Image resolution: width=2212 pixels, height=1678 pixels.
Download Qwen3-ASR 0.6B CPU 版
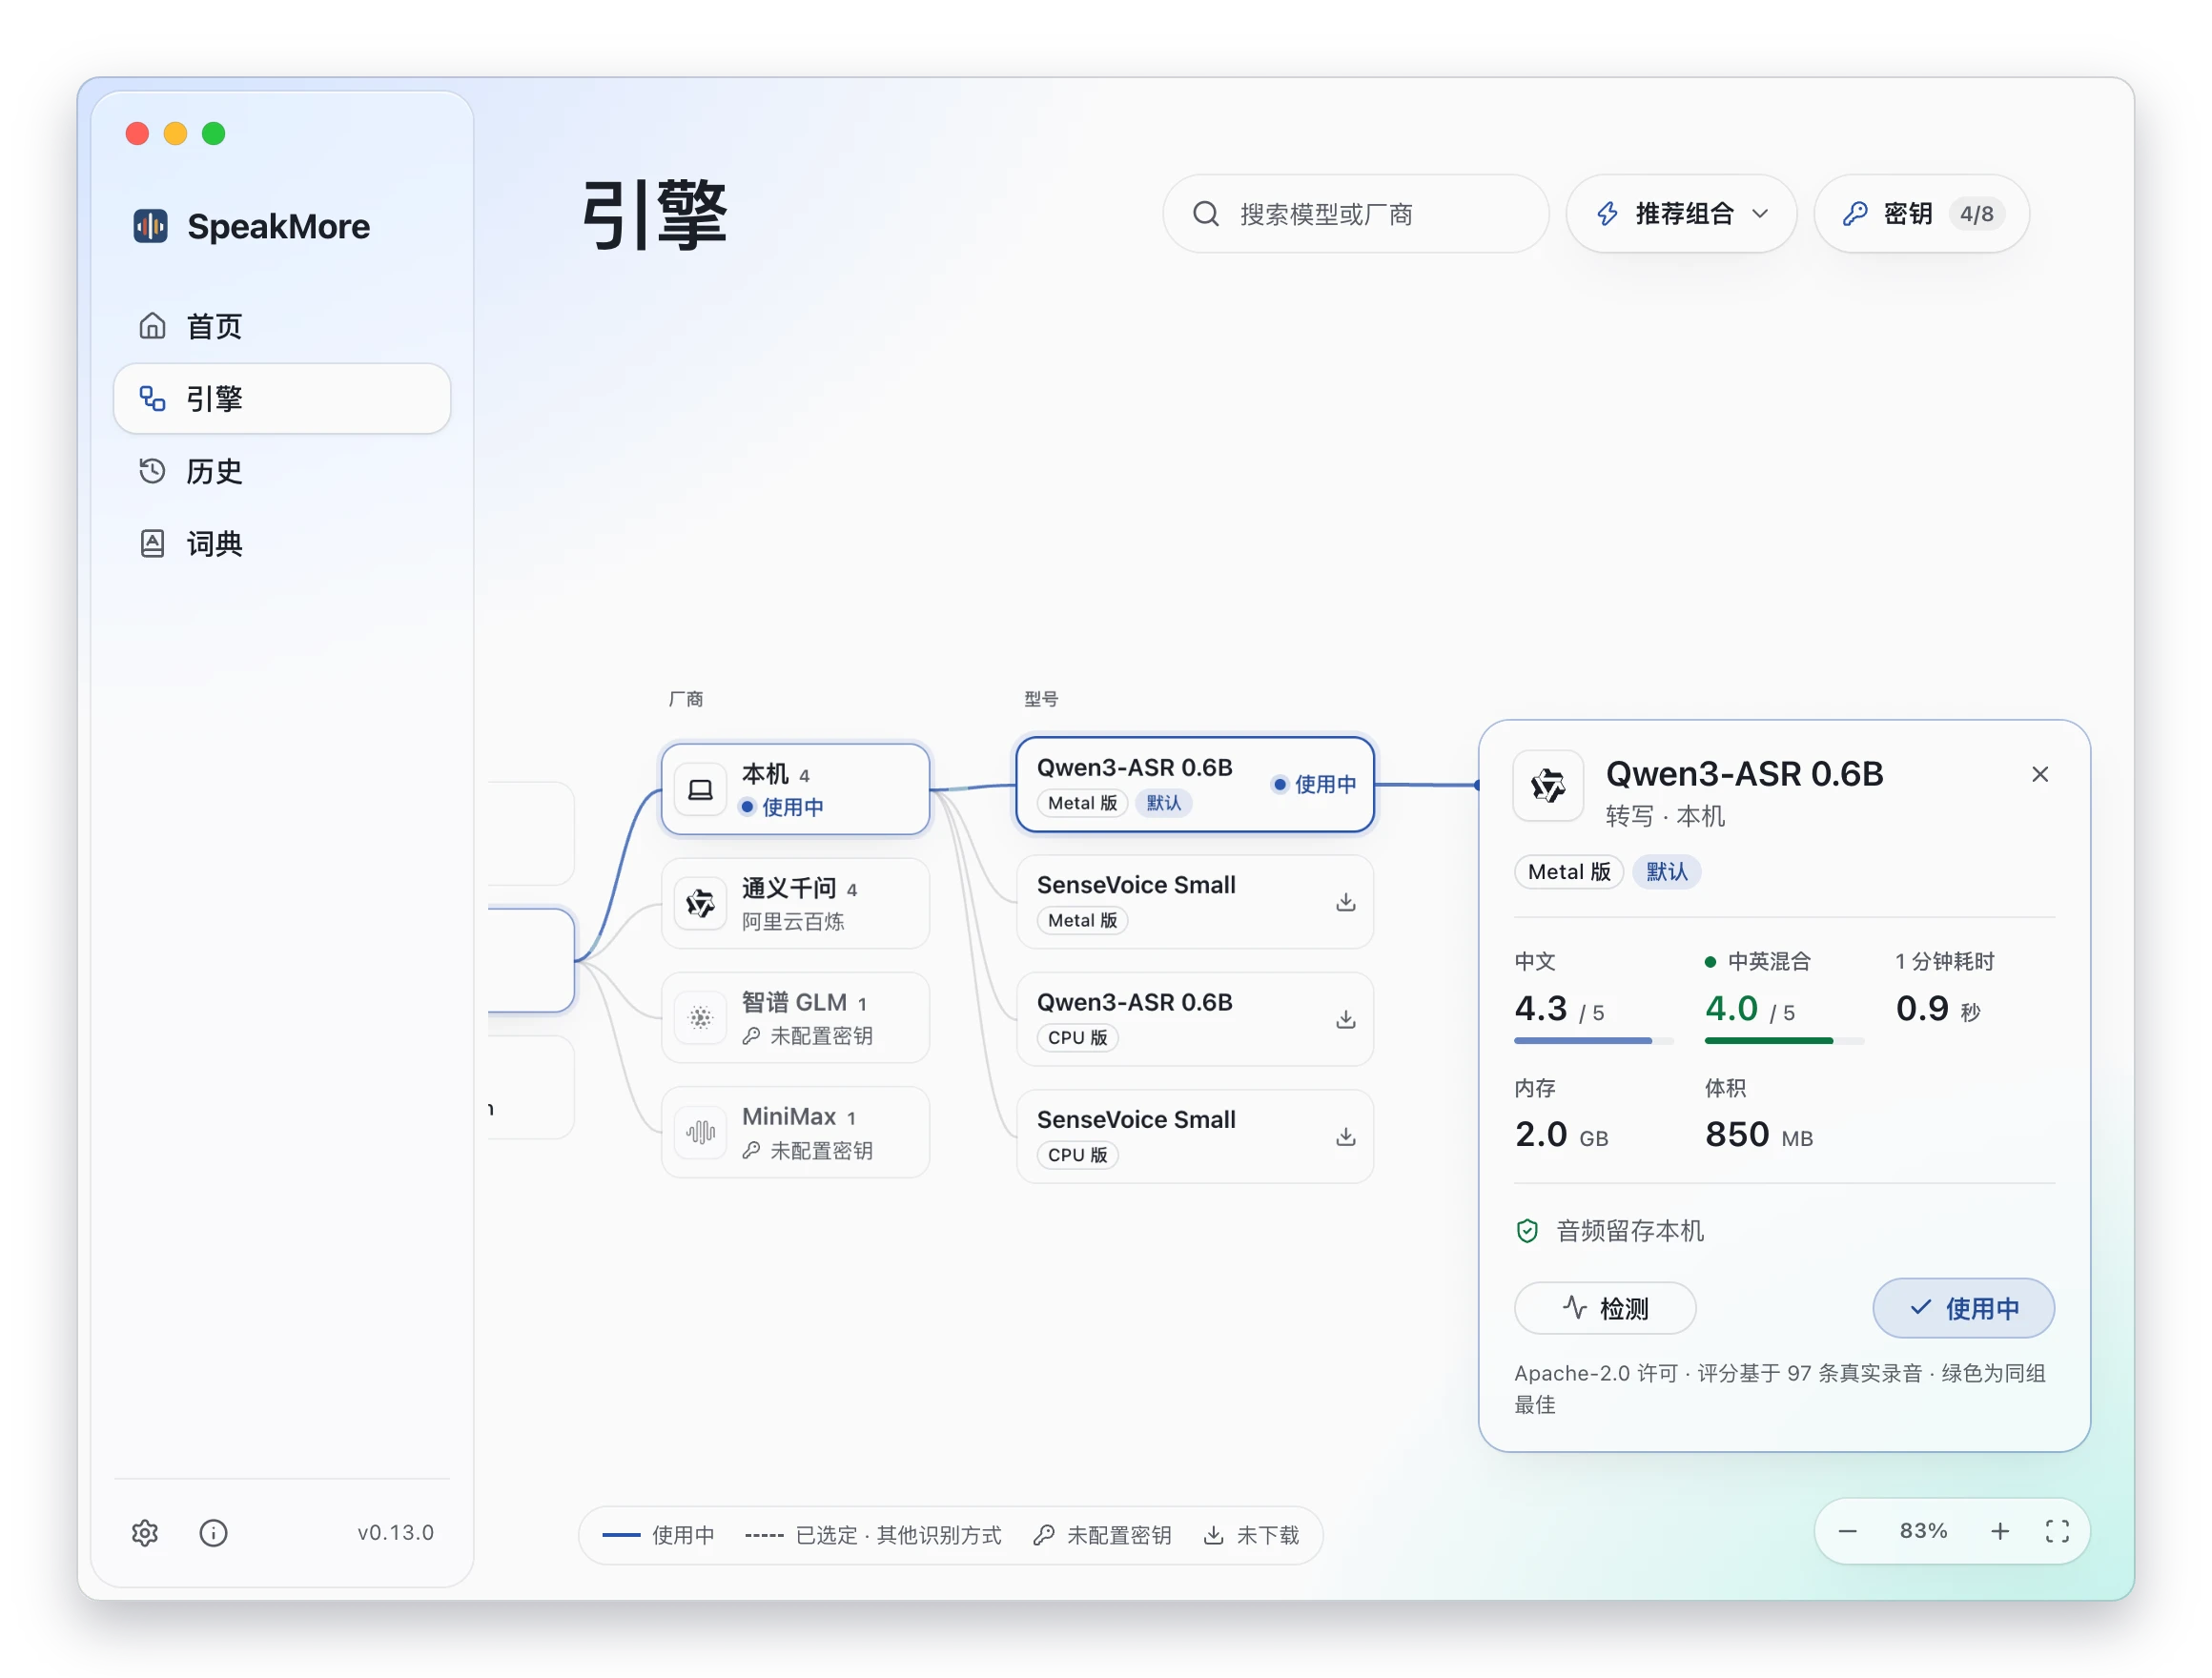click(1345, 1019)
